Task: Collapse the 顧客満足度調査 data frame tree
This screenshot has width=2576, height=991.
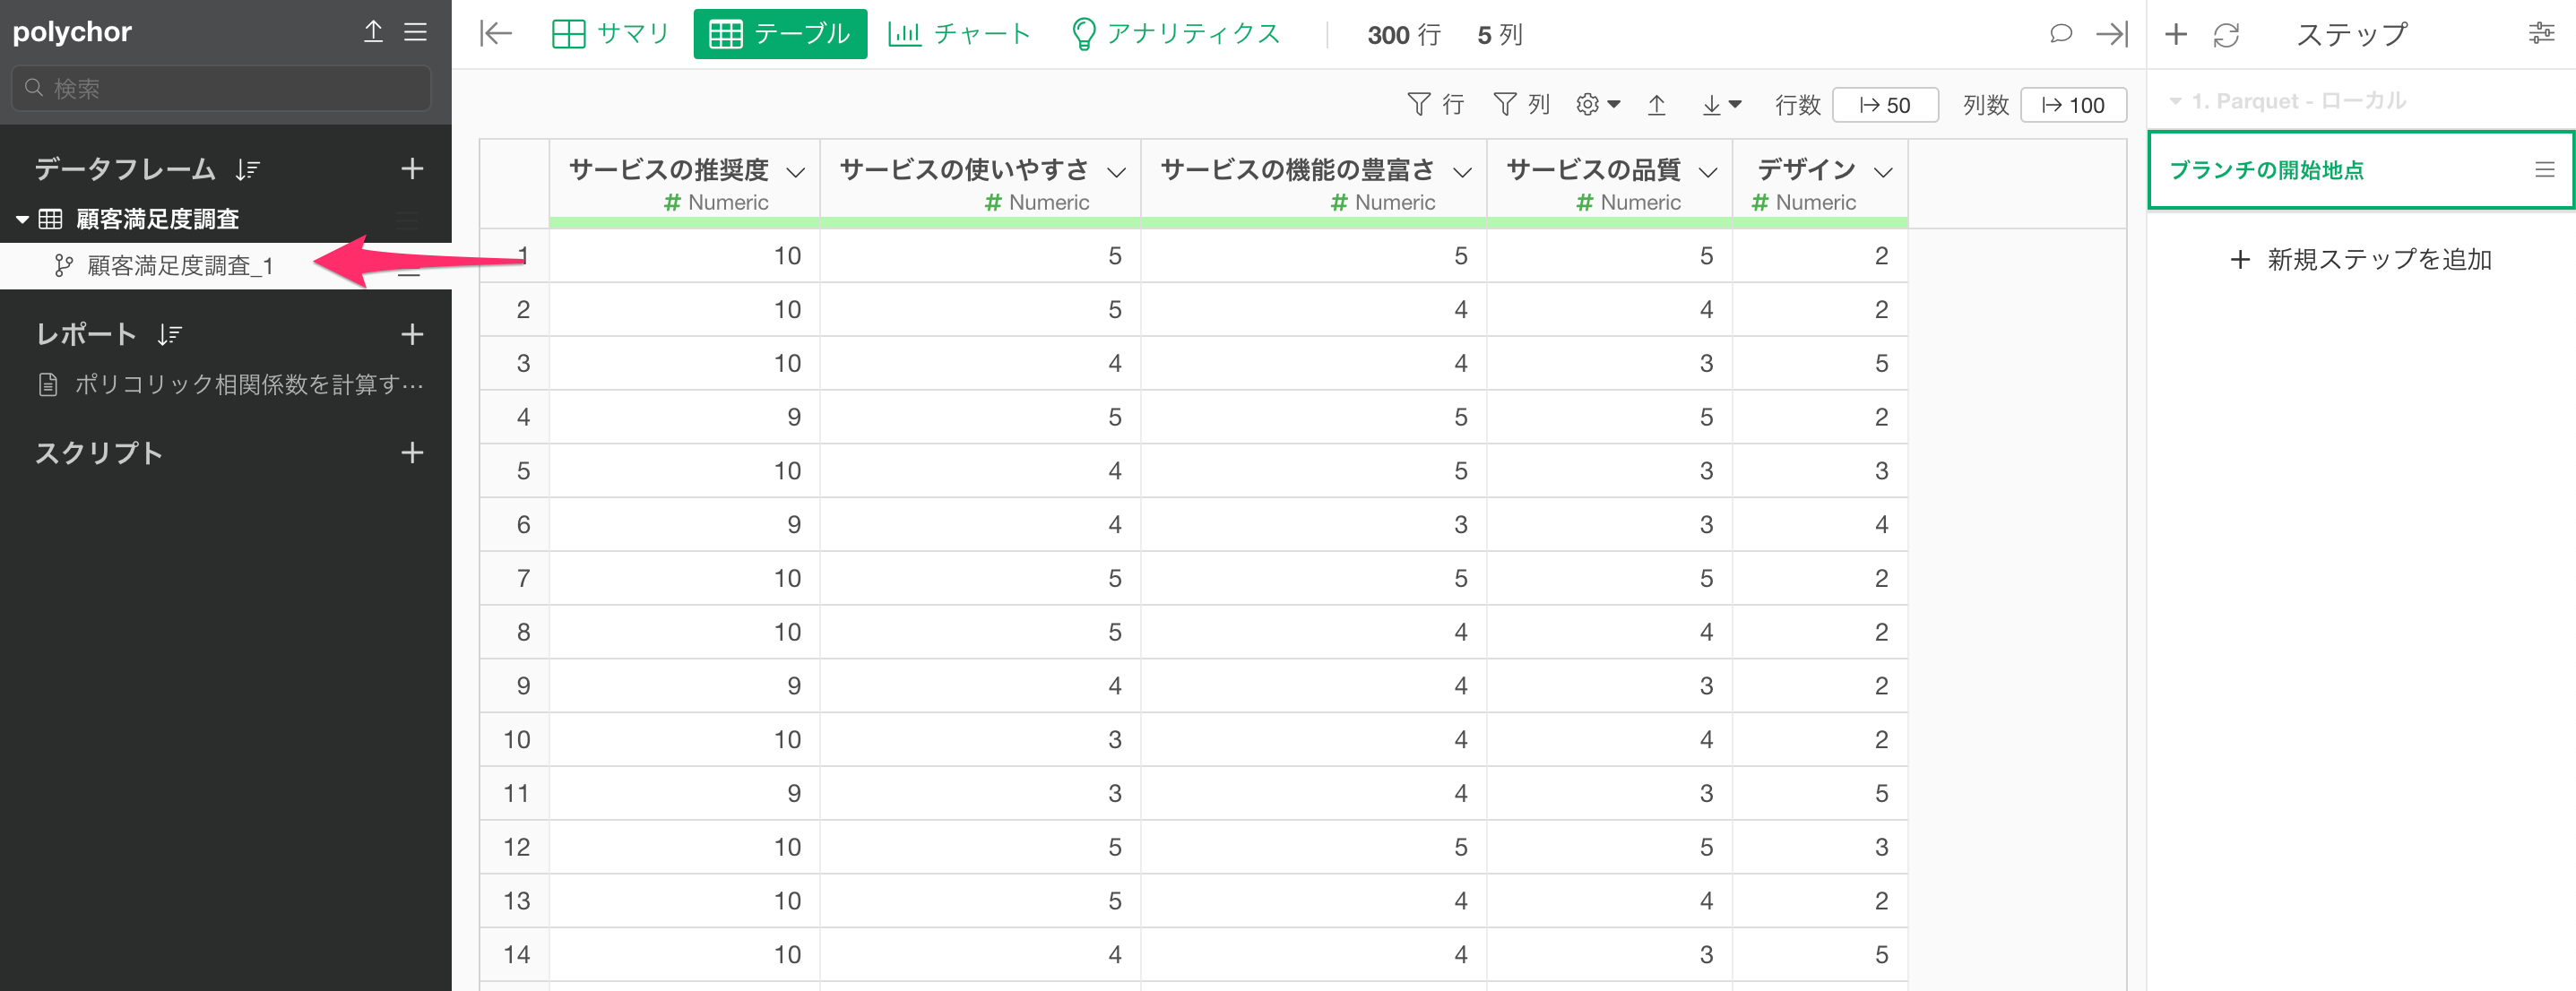Action: (22, 219)
